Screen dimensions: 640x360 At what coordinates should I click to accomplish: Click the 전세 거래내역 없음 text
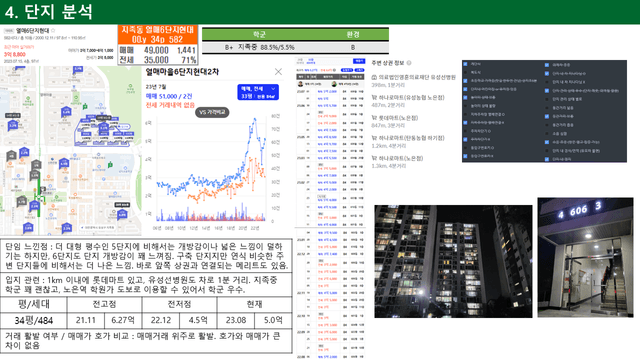point(170,105)
